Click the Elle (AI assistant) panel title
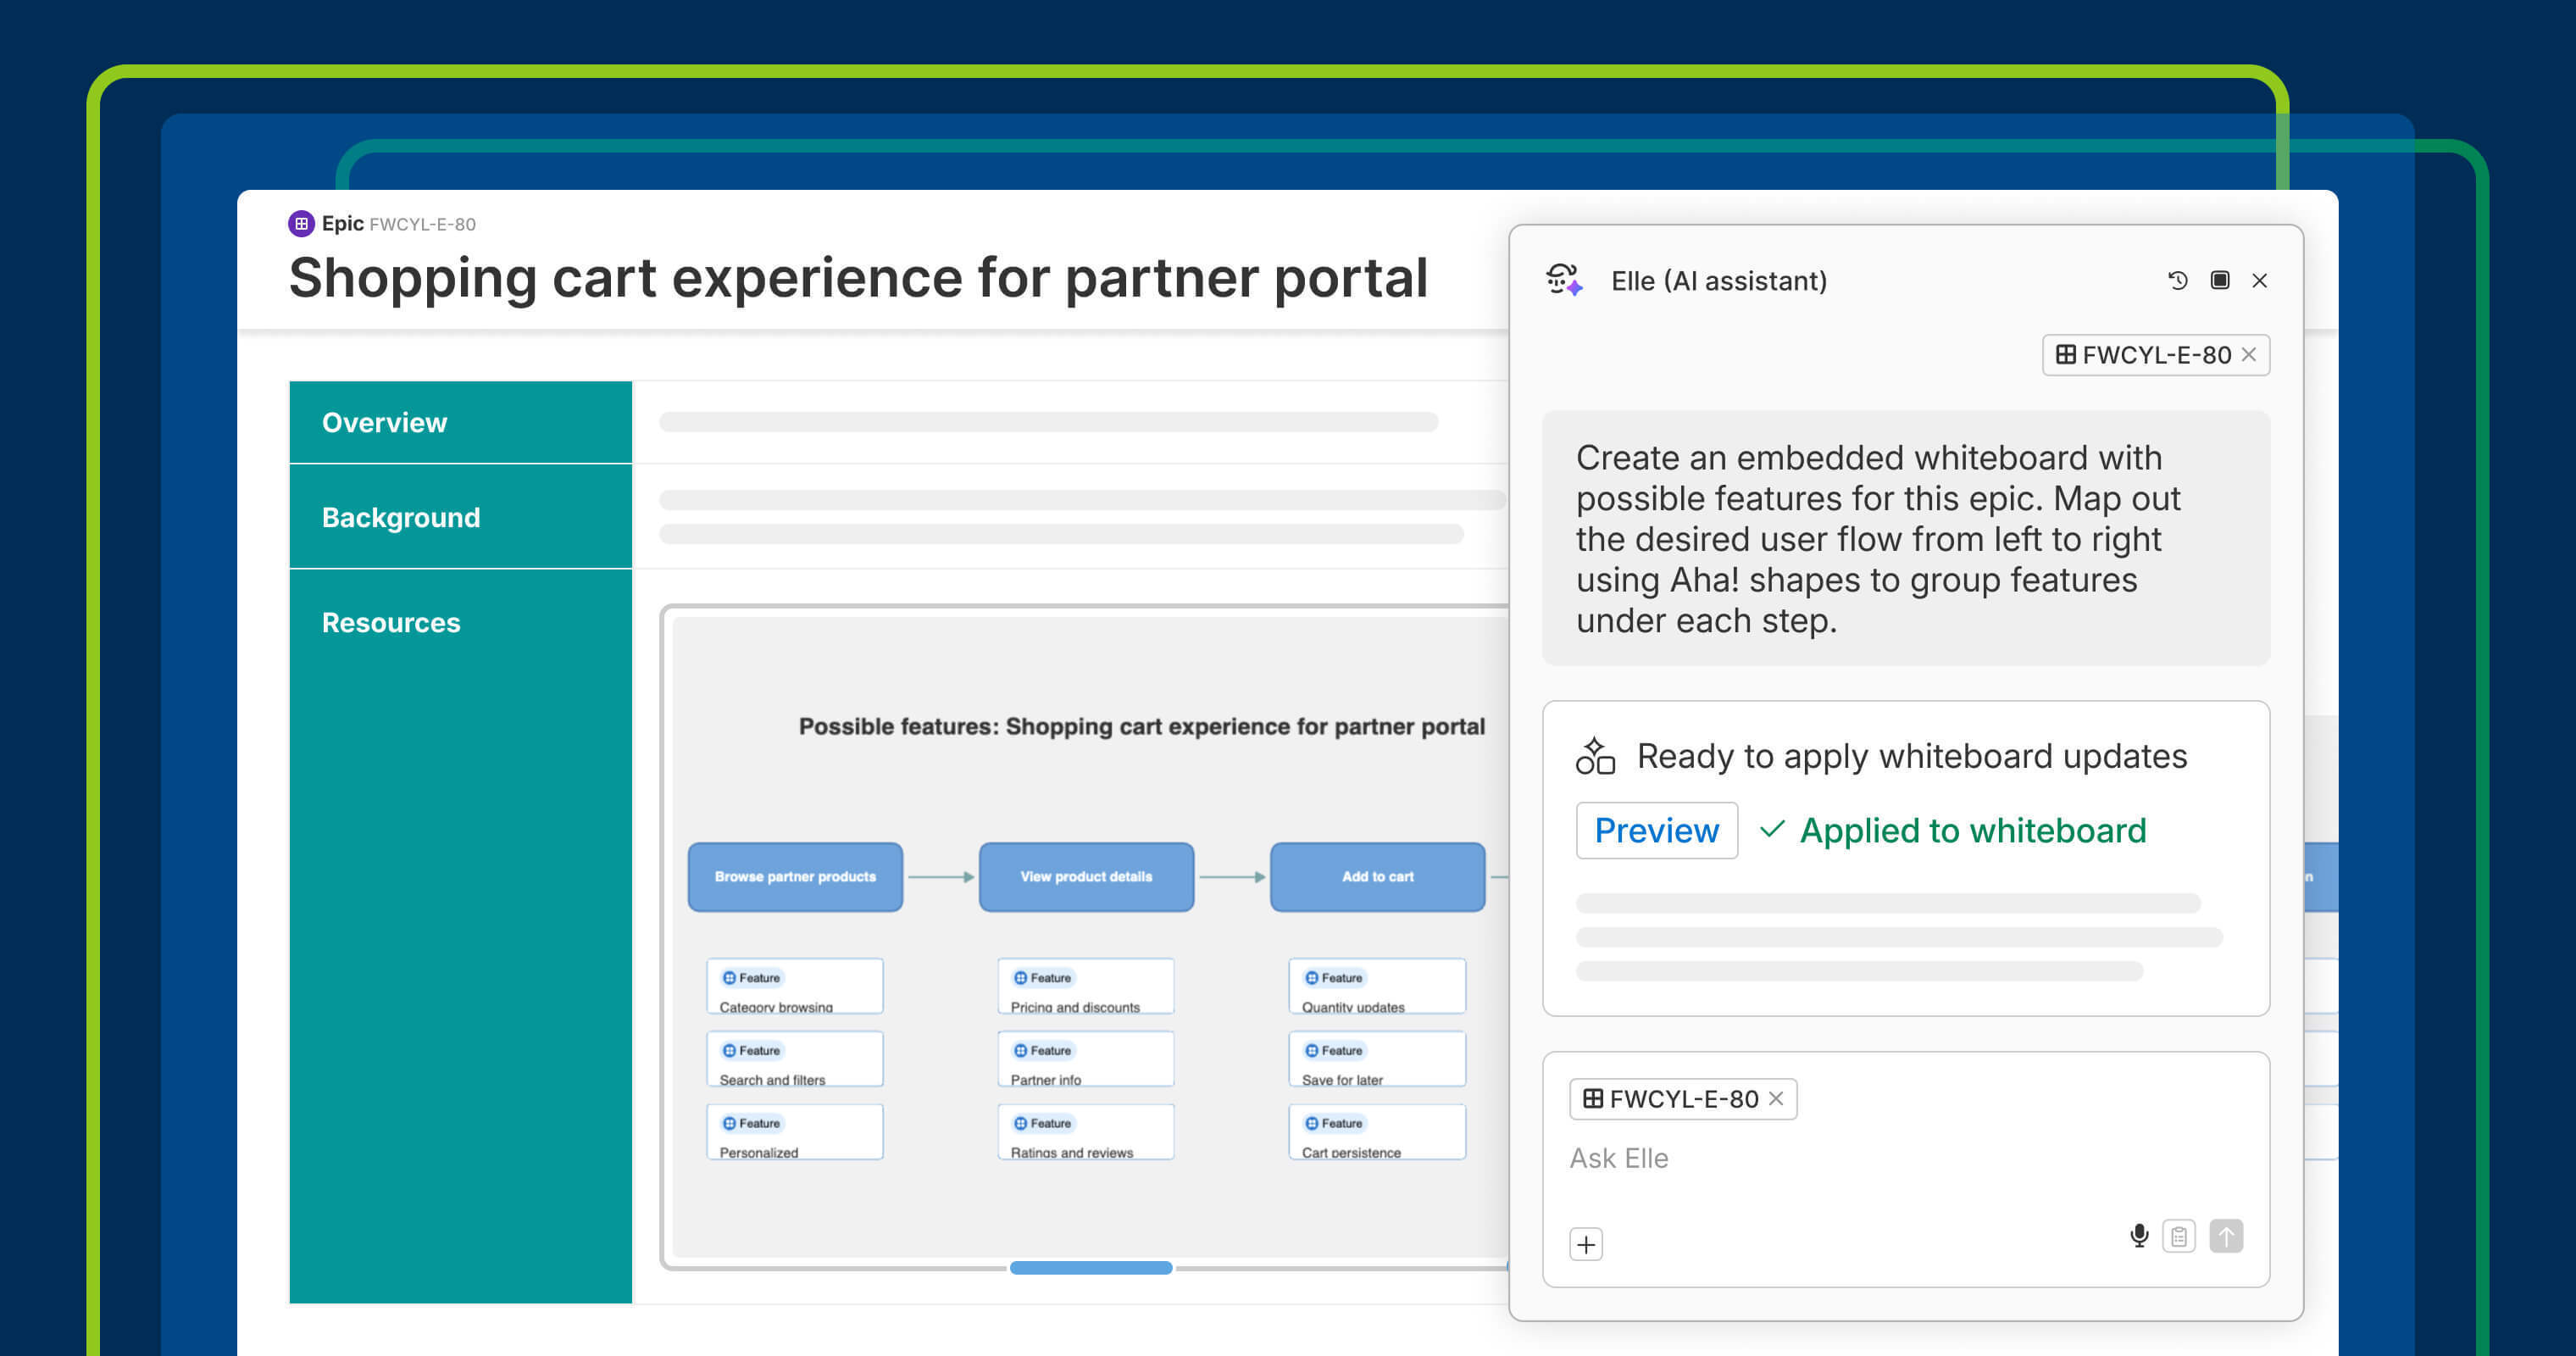Viewport: 2576px width, 1356px height. click(x=1719, y=281)
